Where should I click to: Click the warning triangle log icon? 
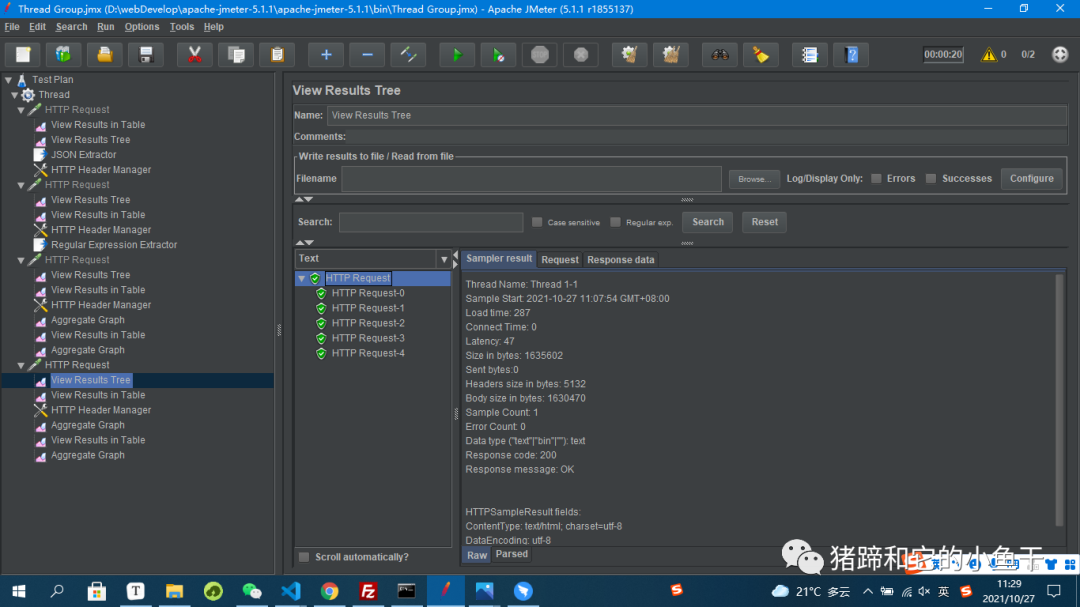[988, 54]
